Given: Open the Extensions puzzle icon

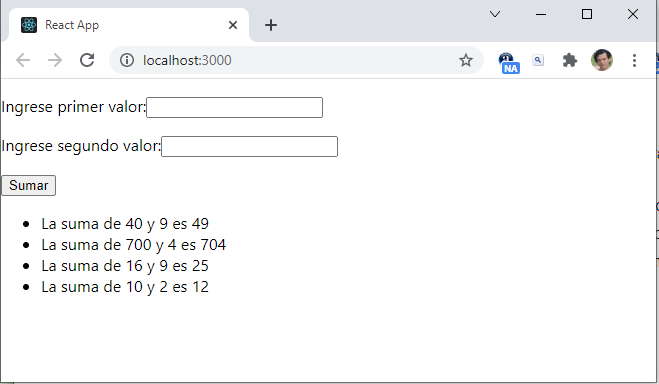Looking at the screenshot, I should [x=569, y=60].
